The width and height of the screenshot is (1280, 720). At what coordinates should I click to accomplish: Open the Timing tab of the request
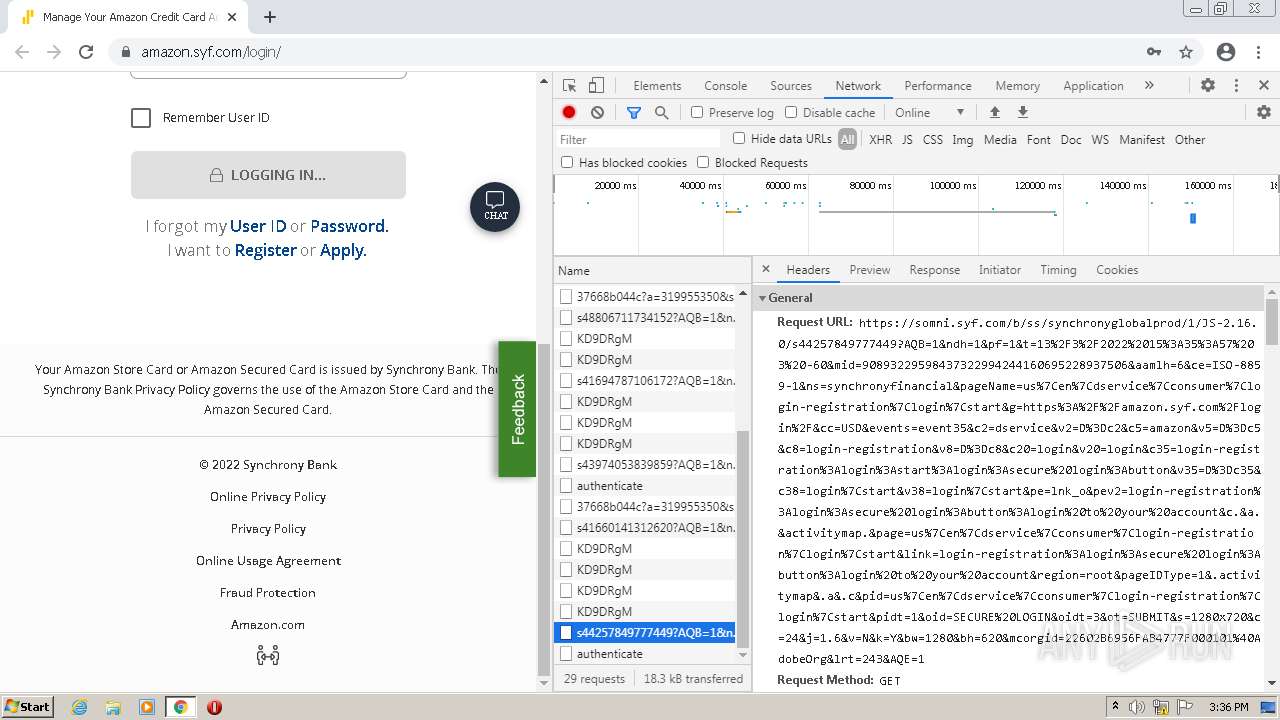coord(1058,270)
